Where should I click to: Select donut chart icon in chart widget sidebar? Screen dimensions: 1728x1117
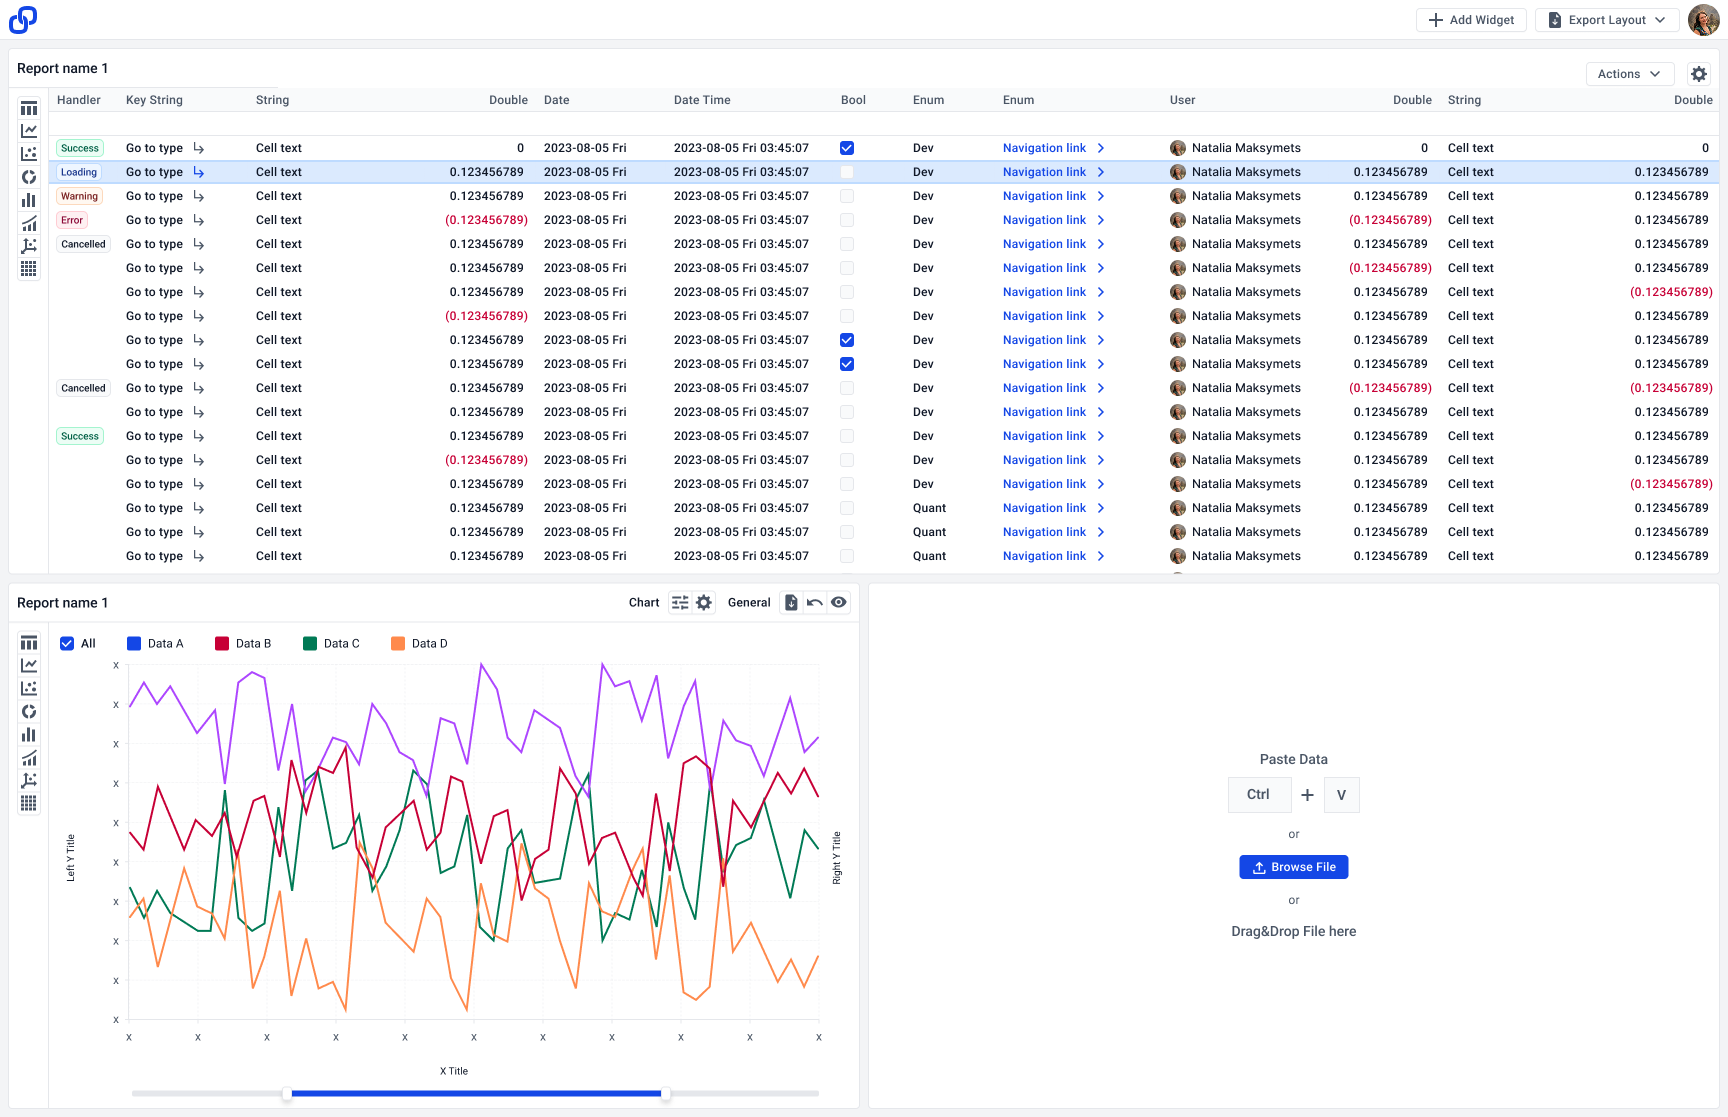[x=29, y=712]
